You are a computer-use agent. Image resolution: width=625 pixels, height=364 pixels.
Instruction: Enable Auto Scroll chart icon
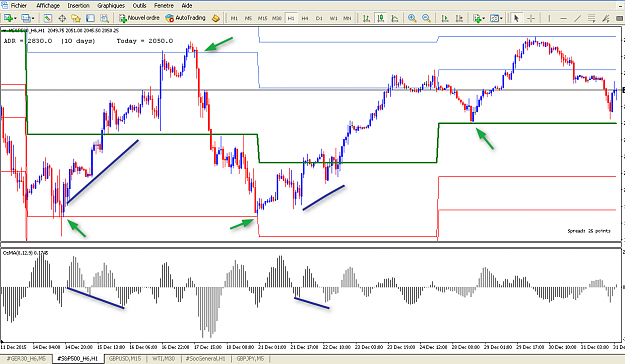tap(445, 18)
